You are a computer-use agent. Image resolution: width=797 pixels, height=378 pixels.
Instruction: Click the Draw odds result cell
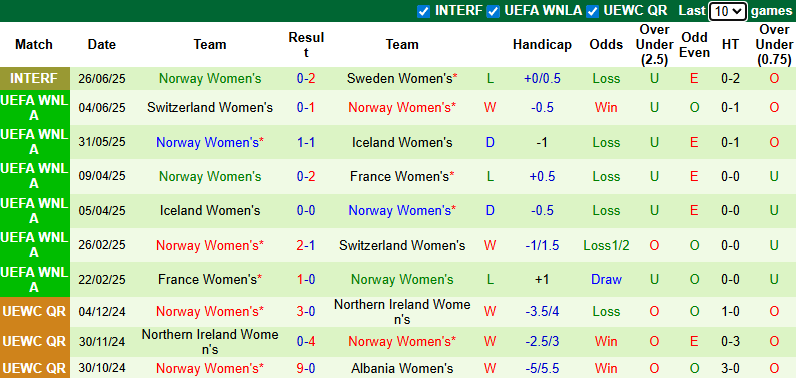[606, 279]
